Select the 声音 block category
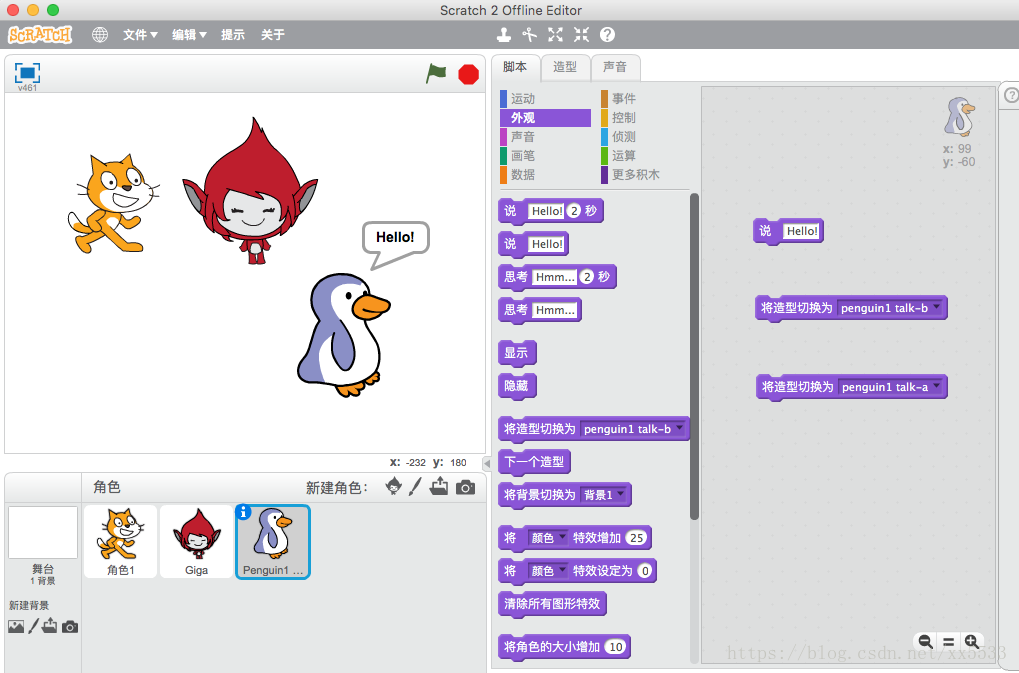1019x673 pixels. [545, 136]
